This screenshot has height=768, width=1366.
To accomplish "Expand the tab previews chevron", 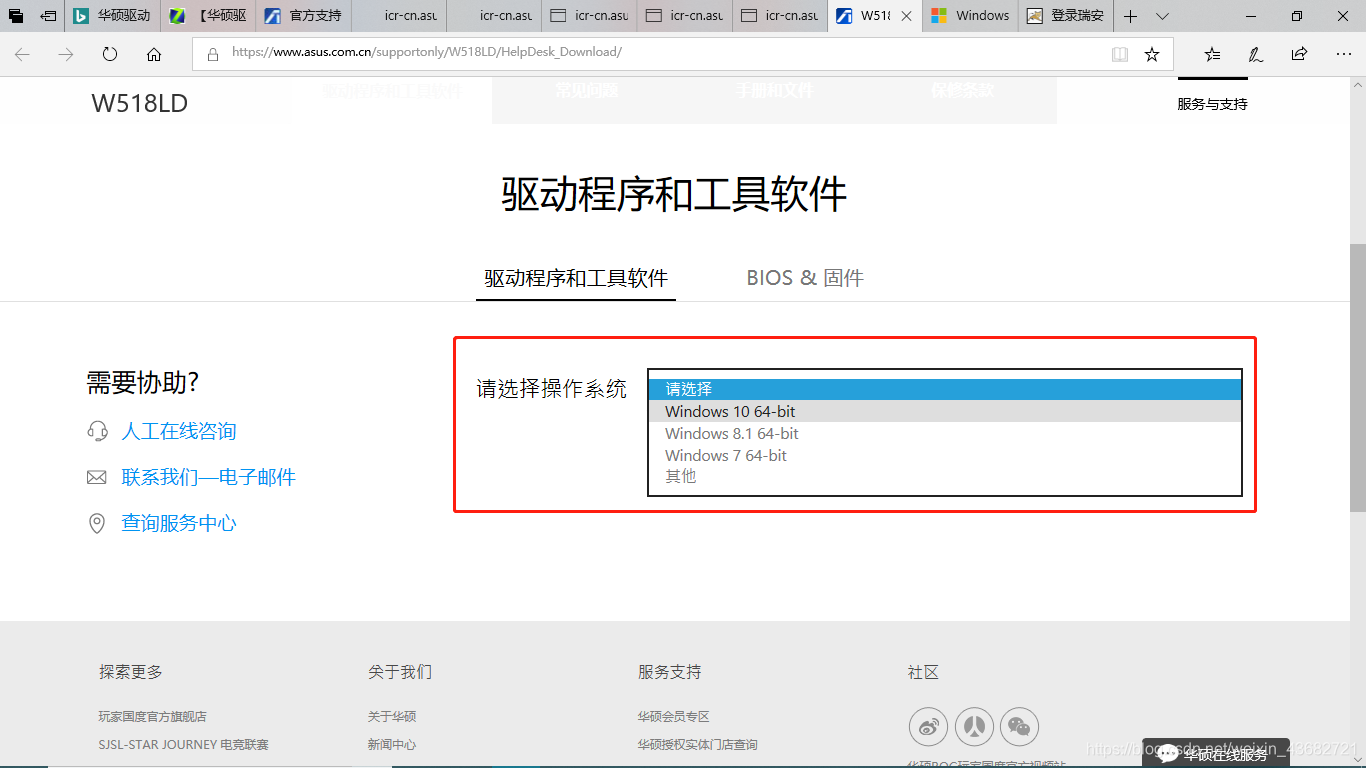I will tap(1162, 16).
